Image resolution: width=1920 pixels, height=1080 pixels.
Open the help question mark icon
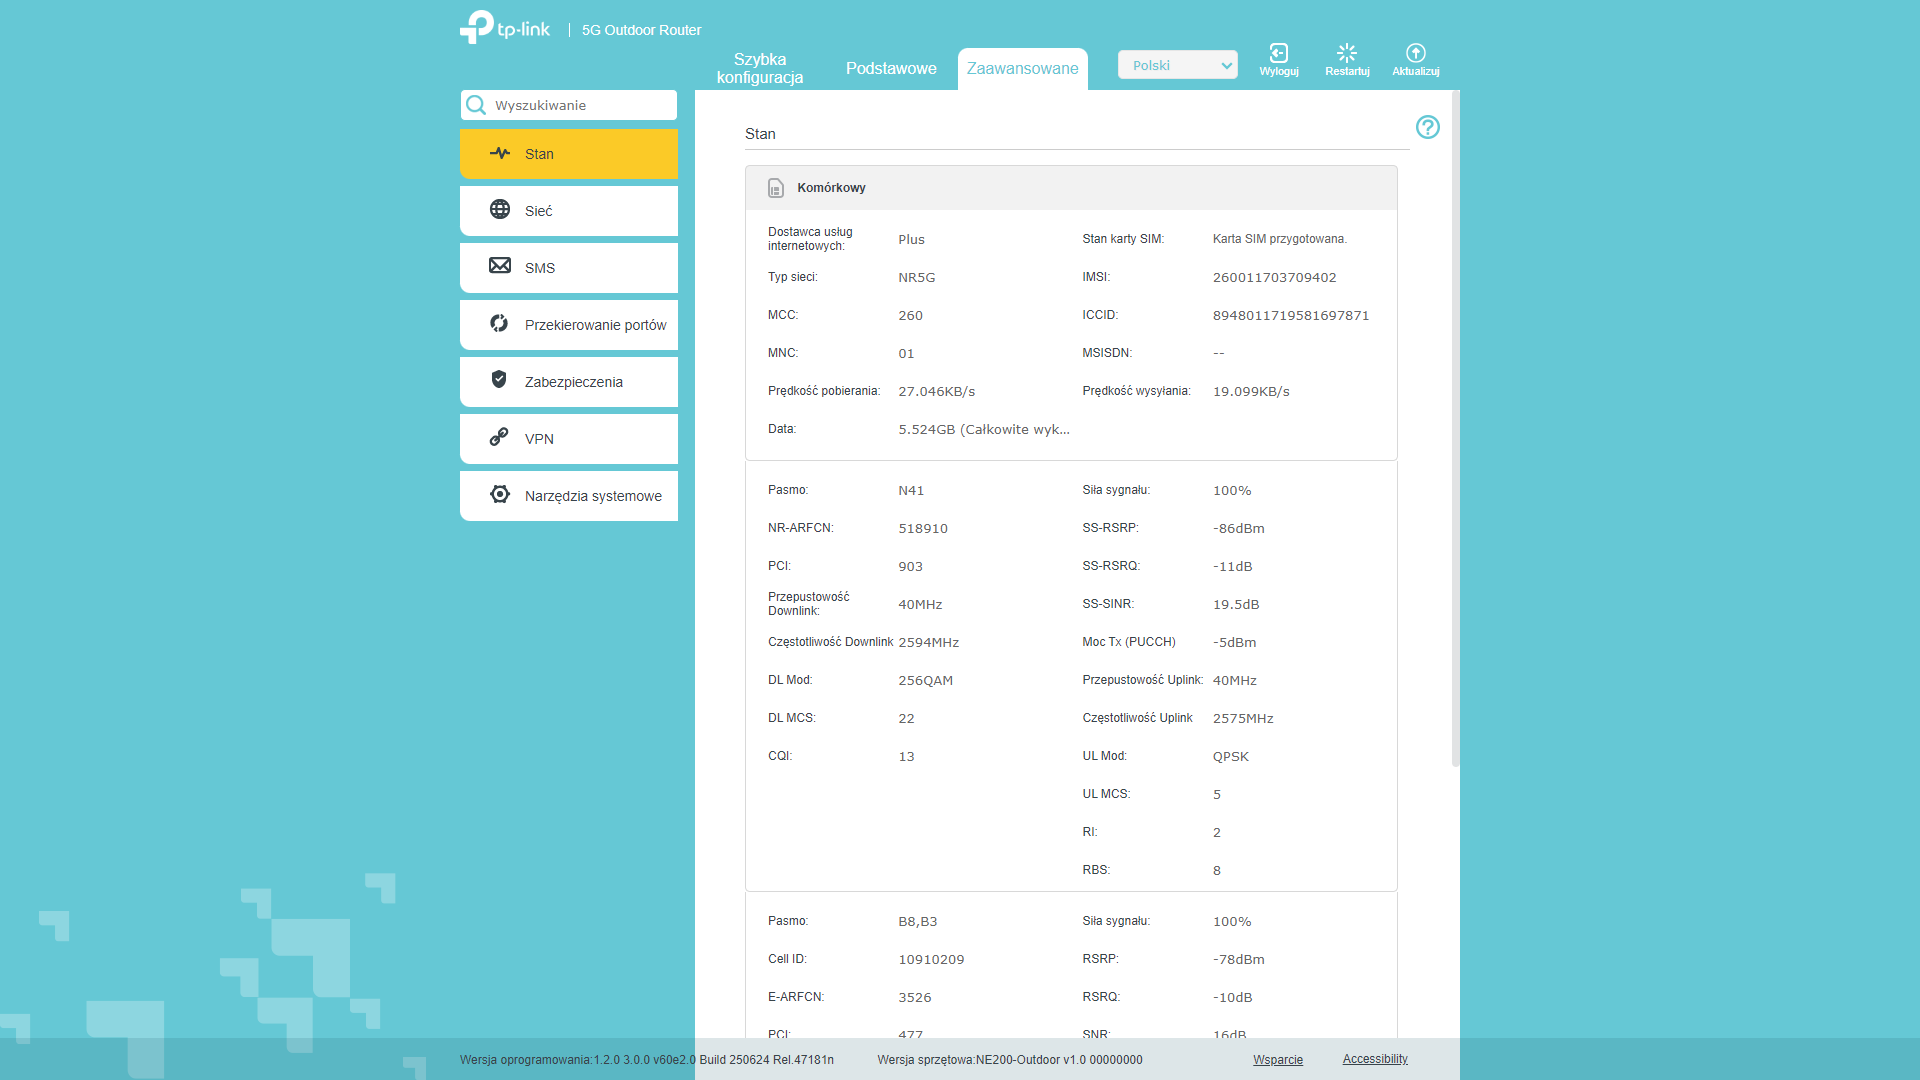pyautogui.click(x=1427, y=127)
